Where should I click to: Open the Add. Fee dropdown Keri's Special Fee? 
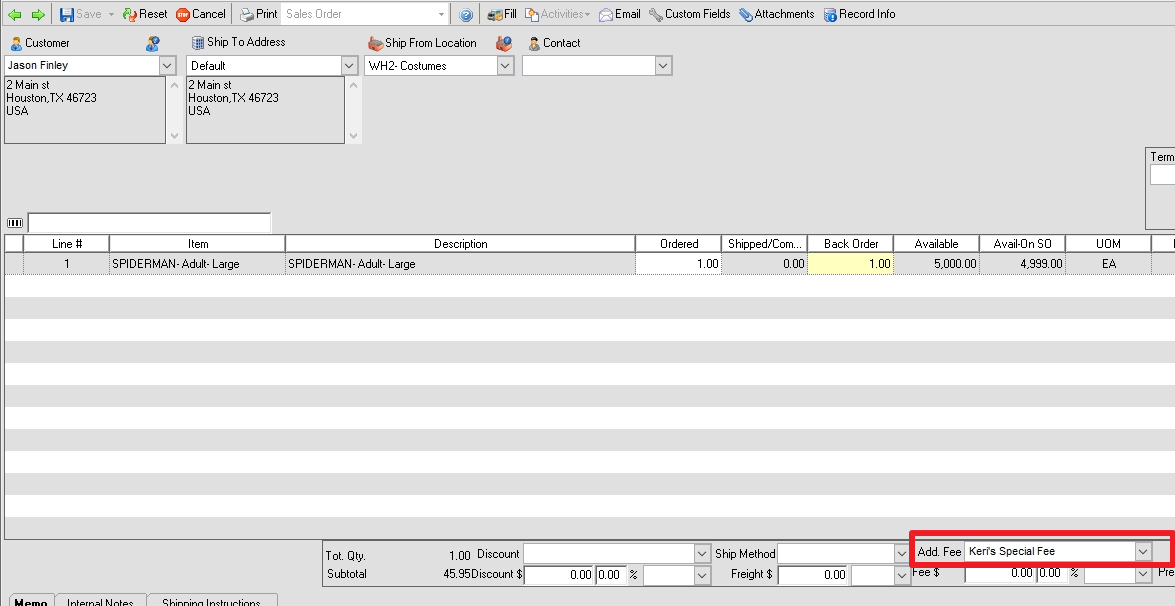coord(1142,551)
